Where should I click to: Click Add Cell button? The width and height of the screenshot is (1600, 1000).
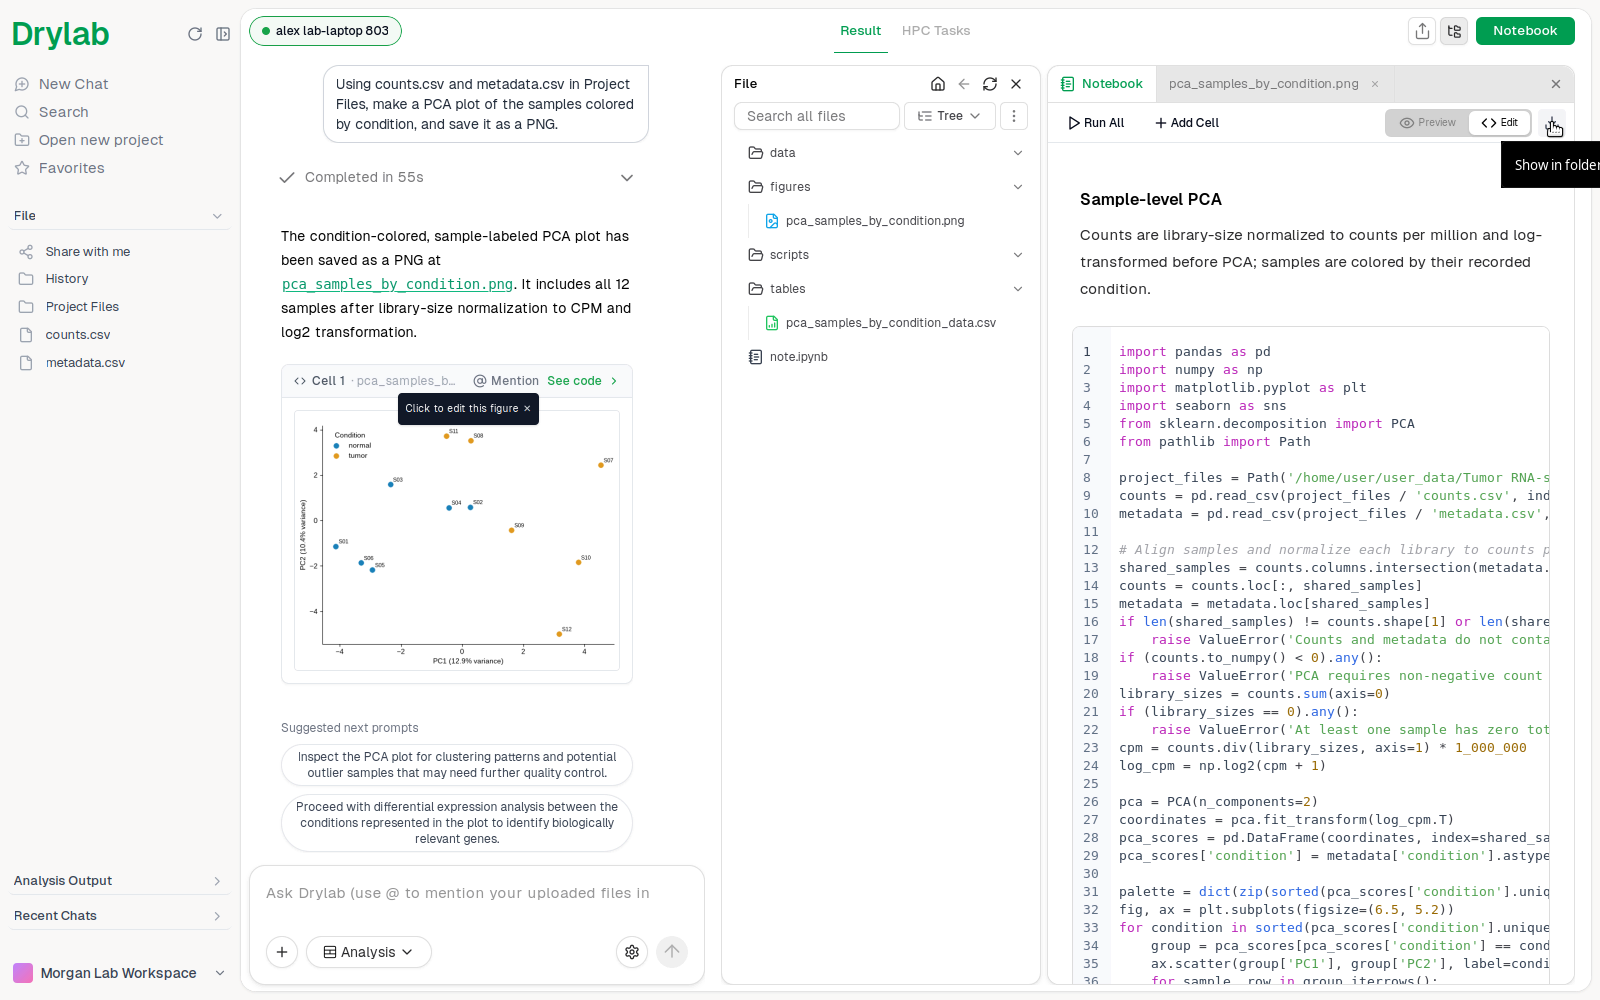1187,123
